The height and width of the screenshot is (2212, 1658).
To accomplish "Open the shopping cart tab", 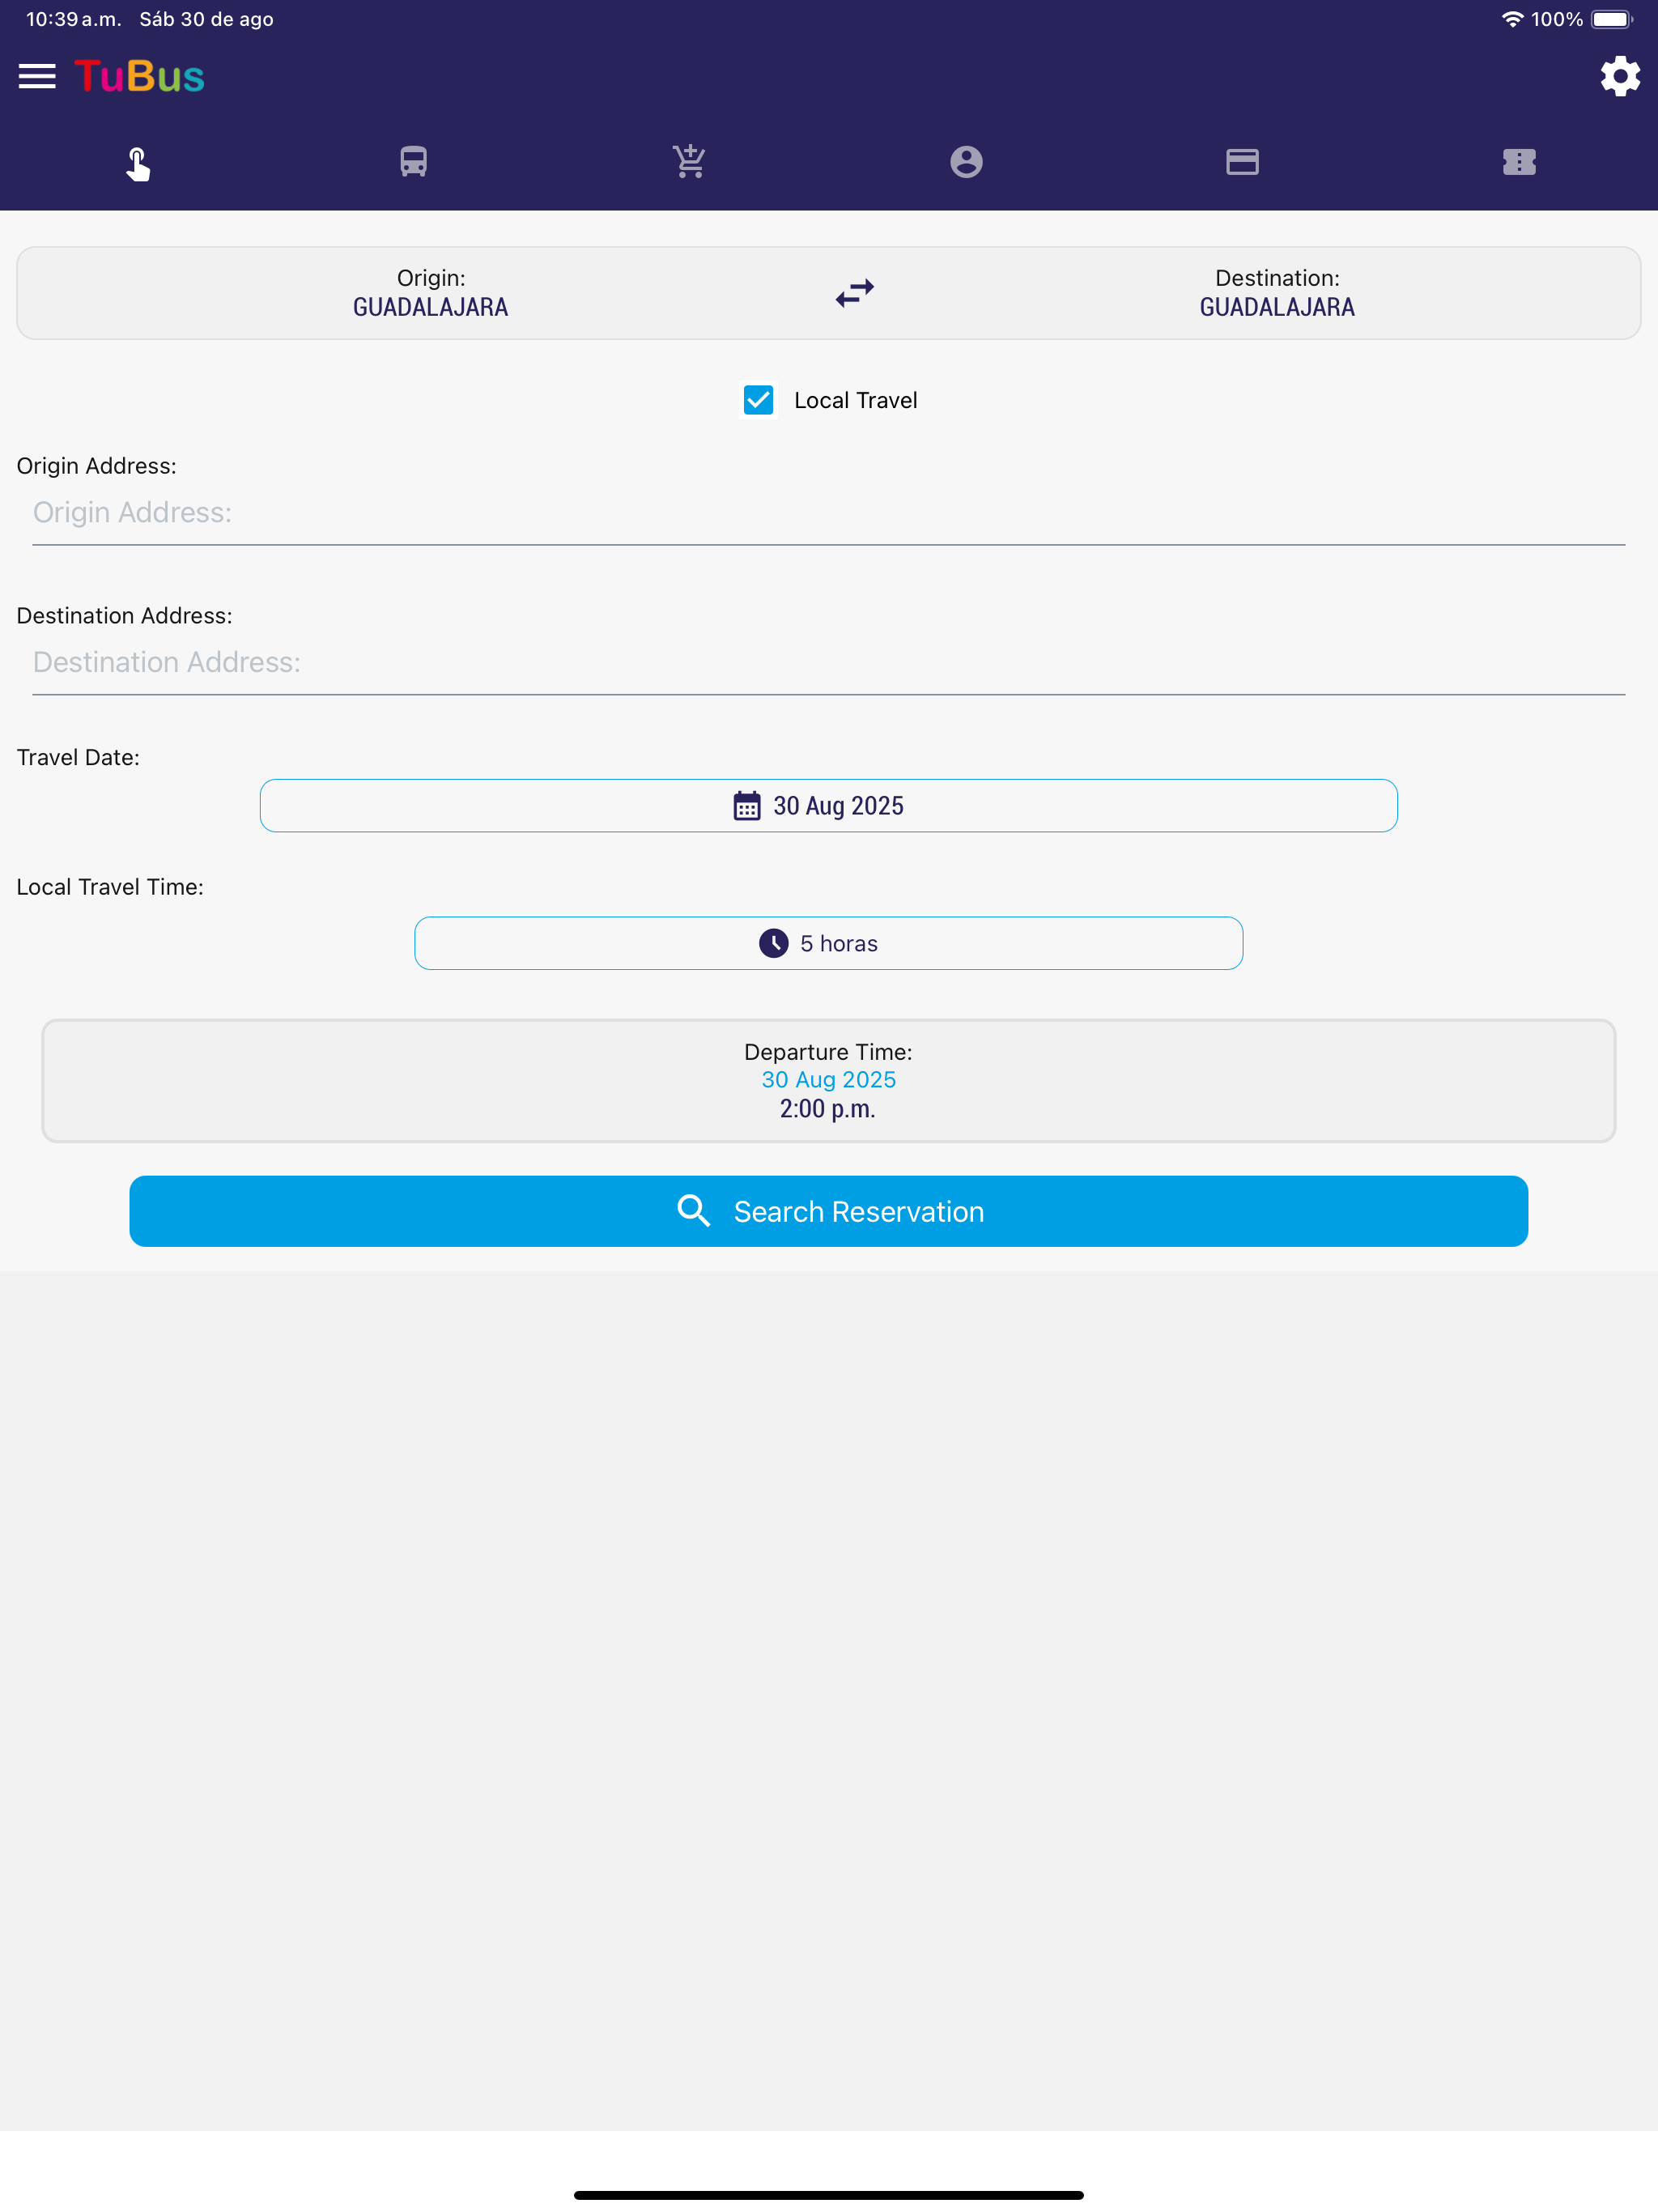I will pyautogui.click(x=690, y=162).
